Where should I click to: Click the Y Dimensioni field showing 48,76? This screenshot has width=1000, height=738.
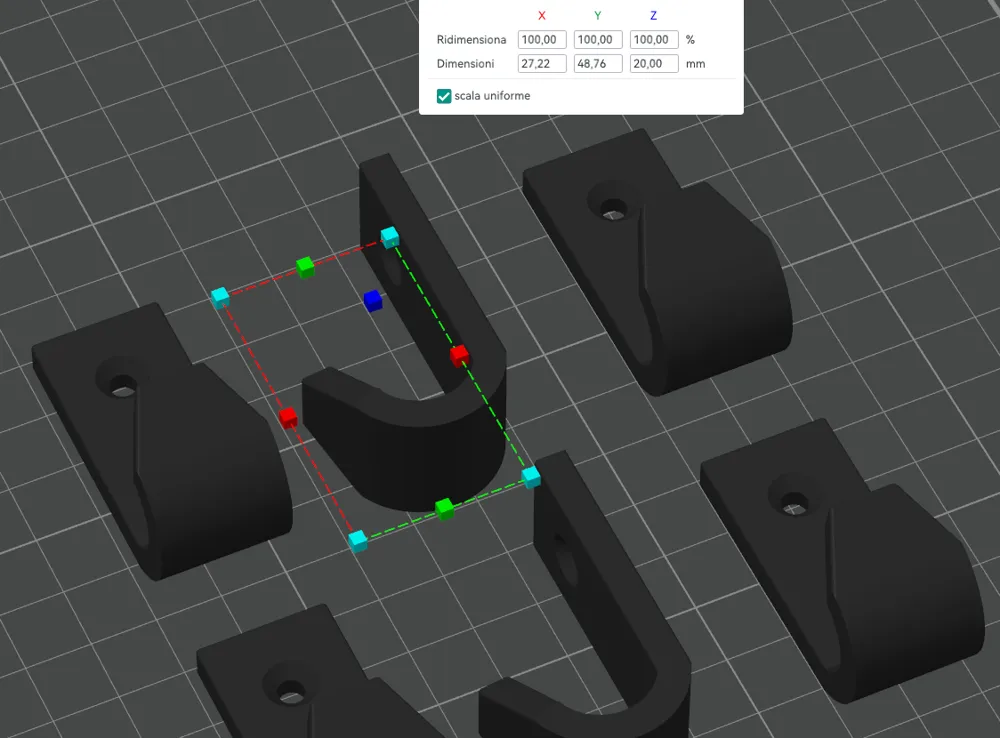[597, 63]
